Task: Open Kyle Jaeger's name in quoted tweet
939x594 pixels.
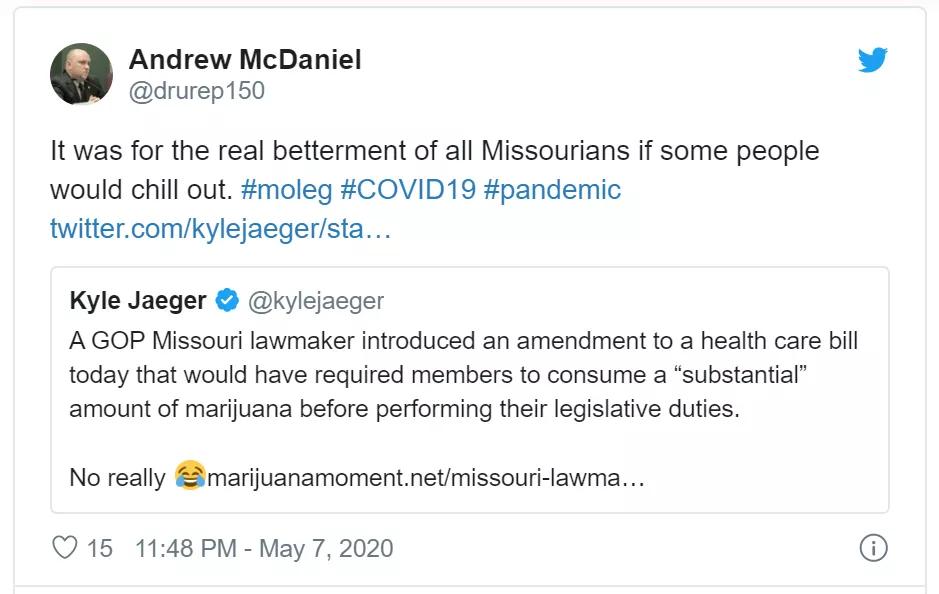Action: [x=138, y=300]
